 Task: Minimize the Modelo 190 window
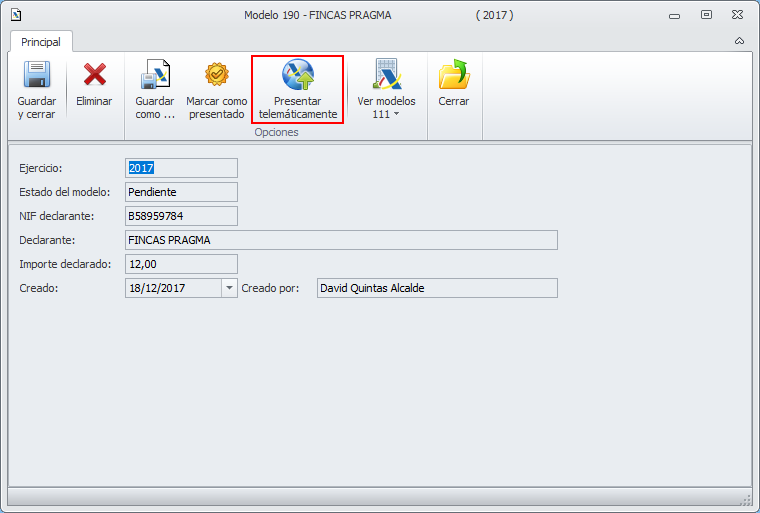pos(674,16)
